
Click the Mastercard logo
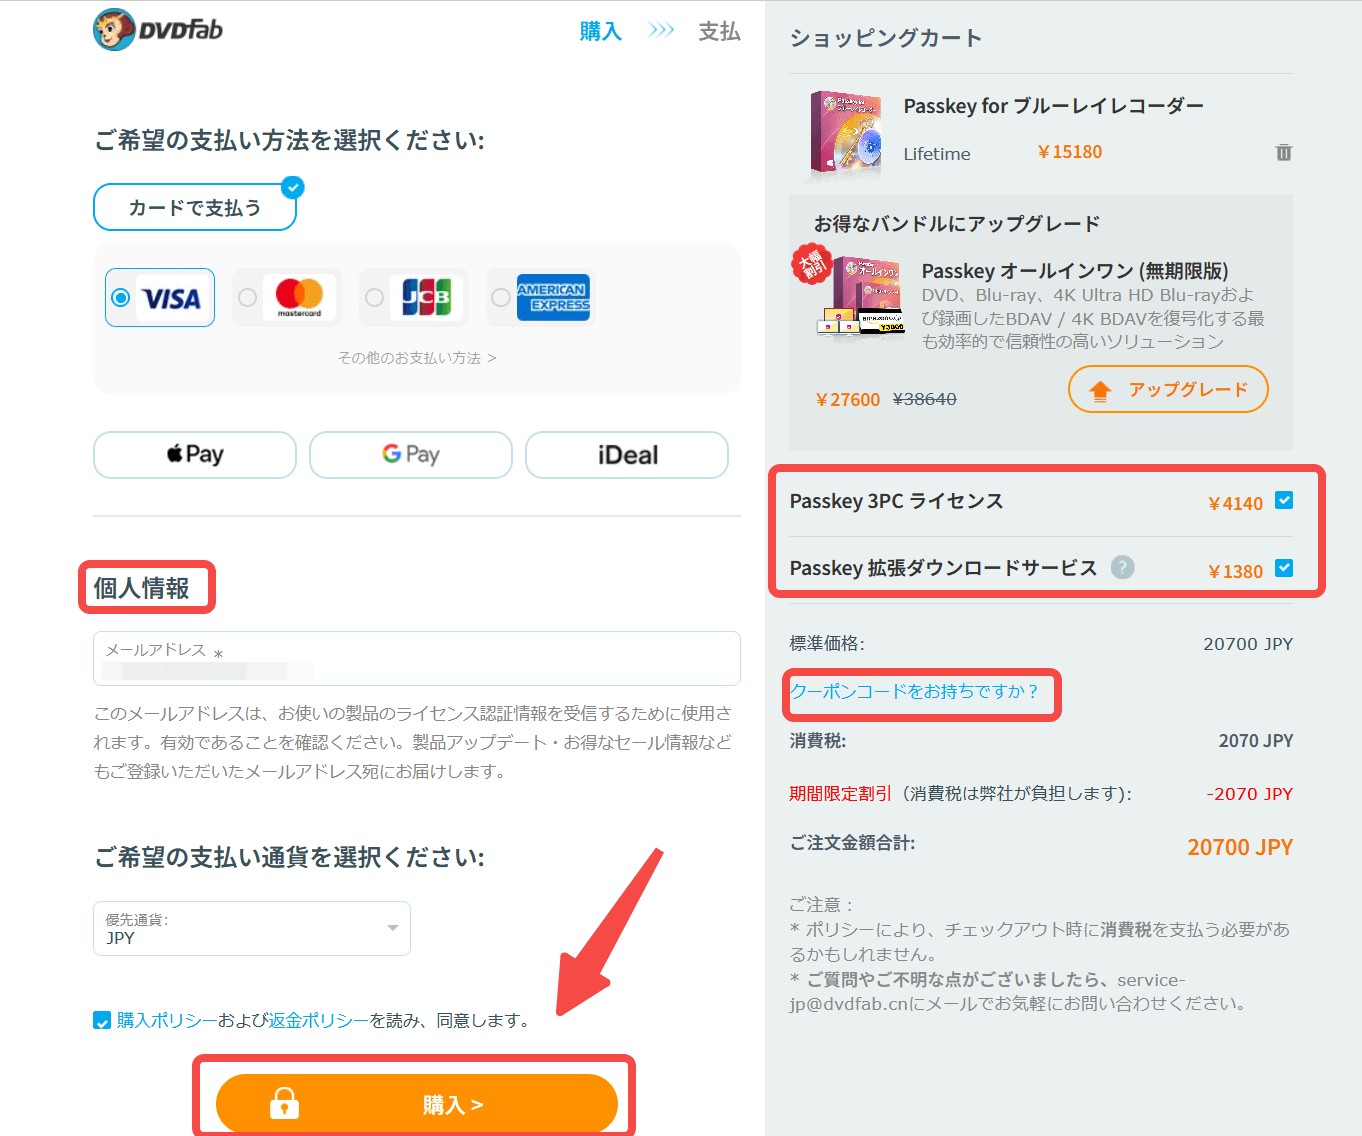click(x=299, y=297)
